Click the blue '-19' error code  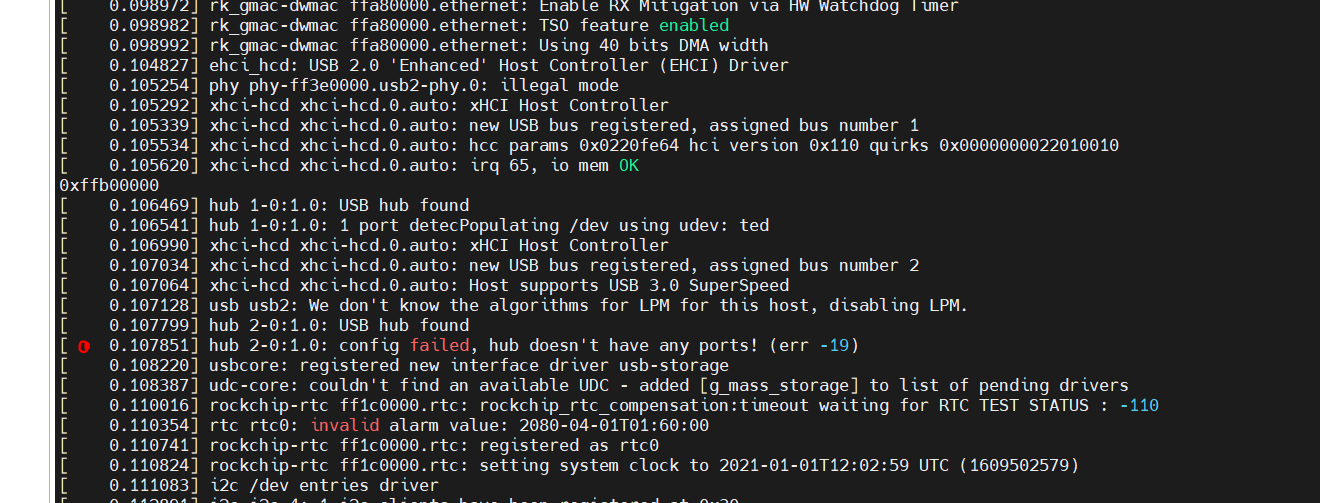coord(834,345)
